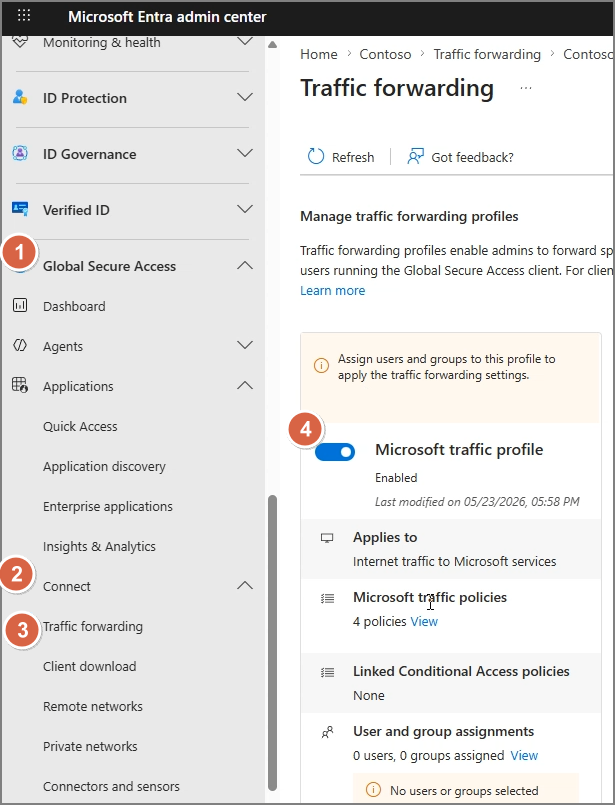Open Connectors and sensors menu item

pos(111,787)
